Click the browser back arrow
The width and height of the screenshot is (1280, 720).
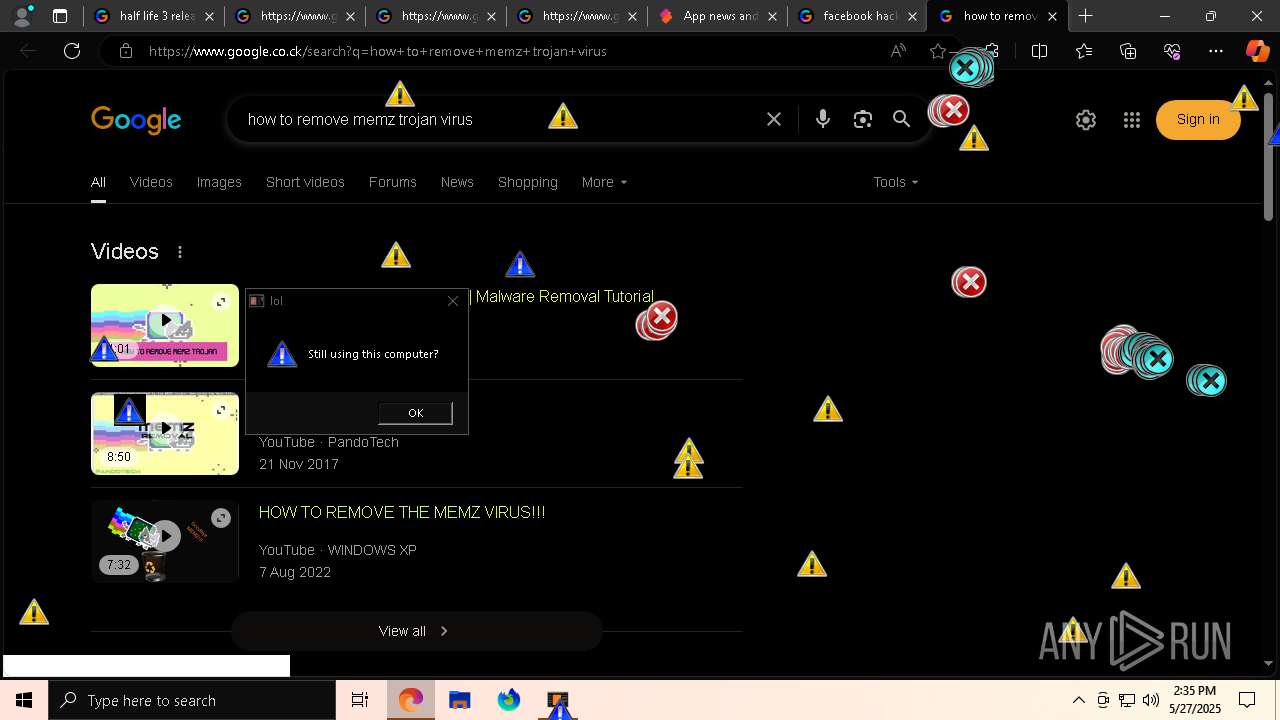[28, 51]
